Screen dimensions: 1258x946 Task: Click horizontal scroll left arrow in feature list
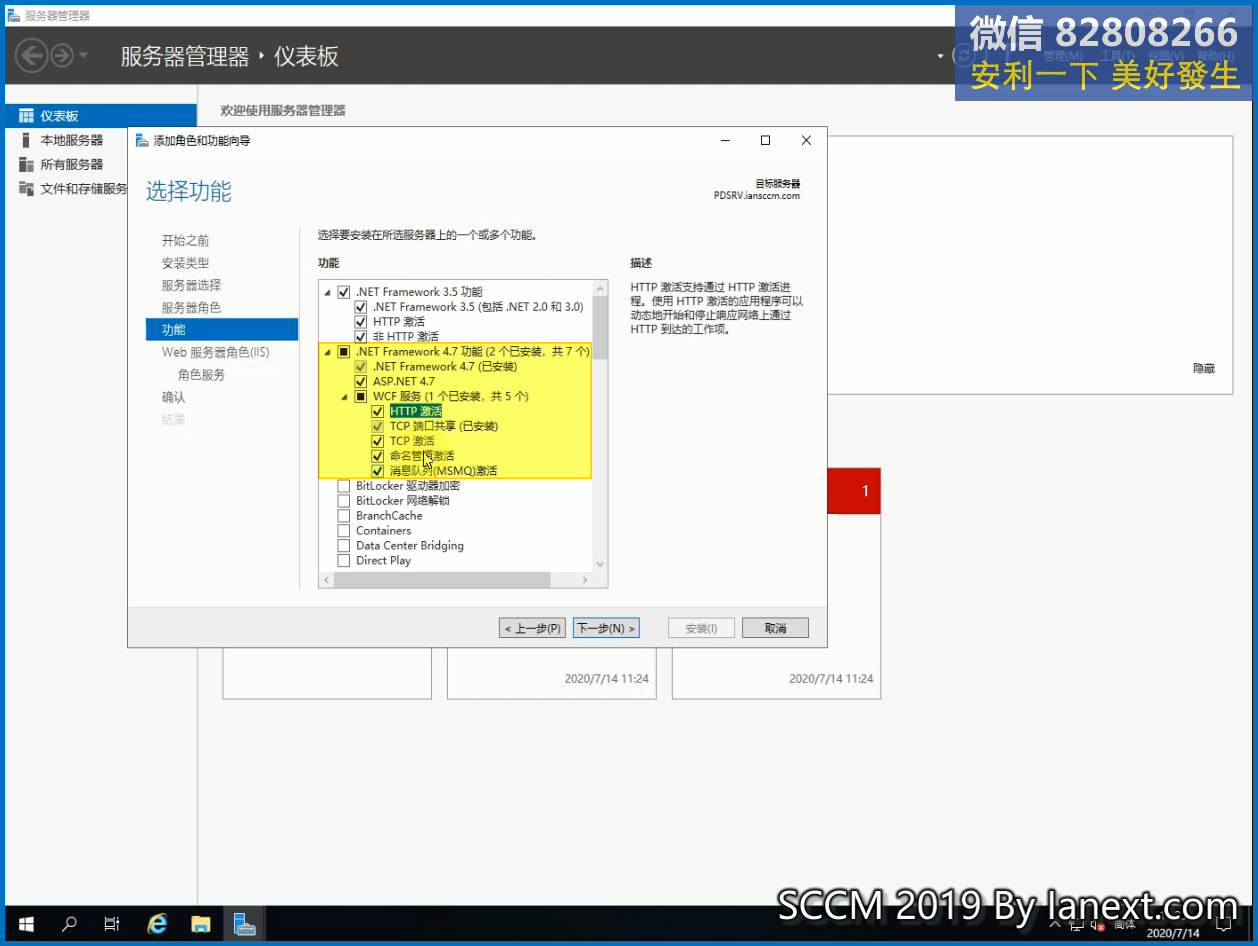coord(326,580)
